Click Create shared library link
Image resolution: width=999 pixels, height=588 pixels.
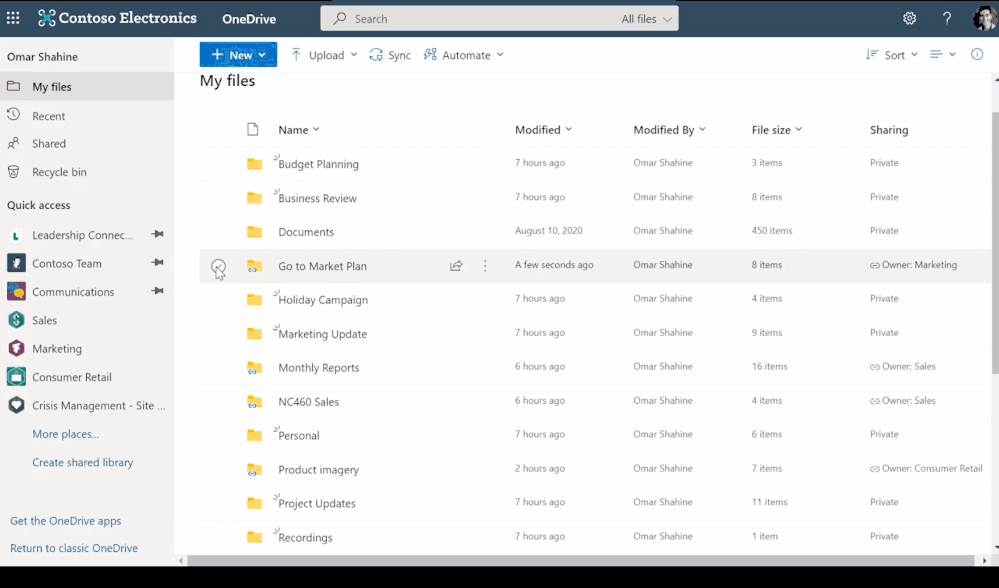pos(83,463)
